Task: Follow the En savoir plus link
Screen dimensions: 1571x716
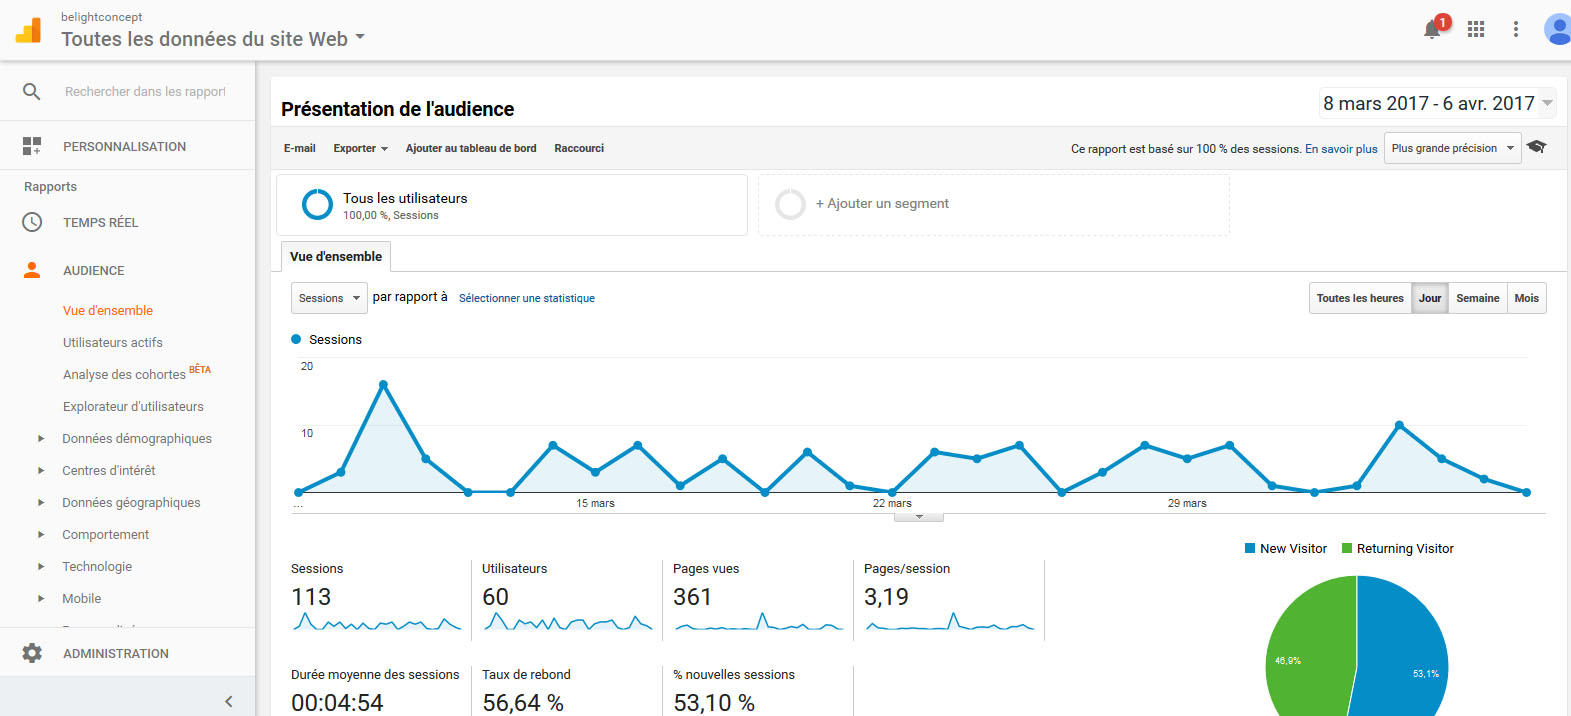Action: pyautogui.click(x=1341, y=149)
